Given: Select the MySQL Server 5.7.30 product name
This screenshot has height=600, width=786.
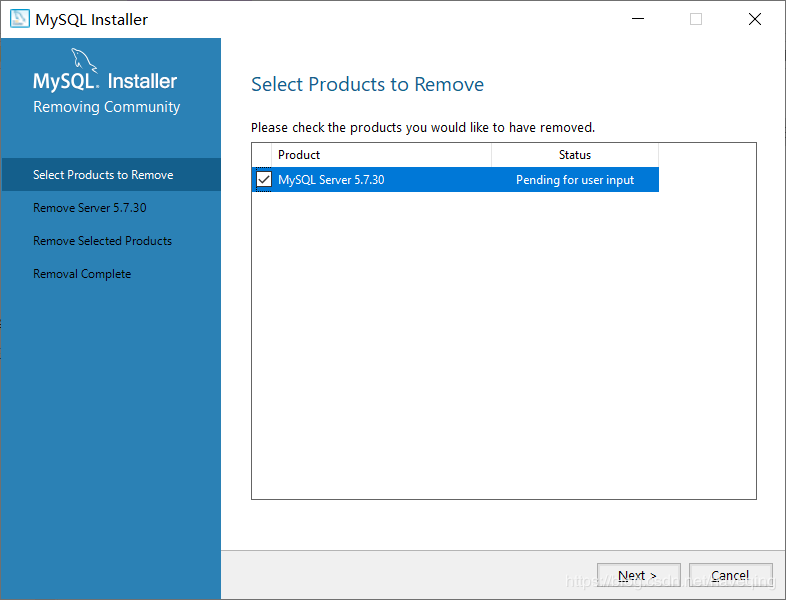Looking at the screenshot, I should coord(331,180).
